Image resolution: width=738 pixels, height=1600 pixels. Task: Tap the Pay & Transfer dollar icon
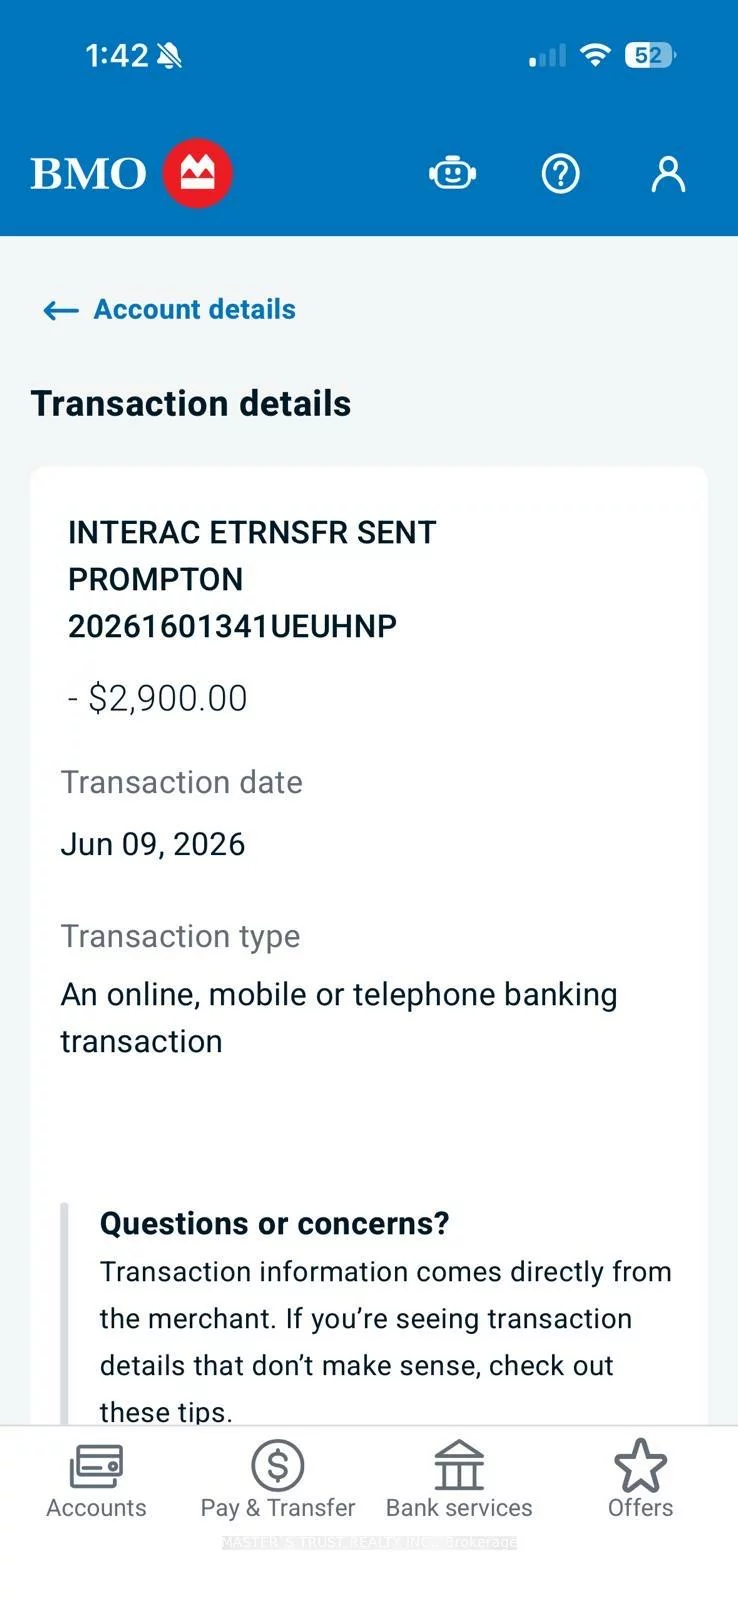click(x=278, y=1466)
